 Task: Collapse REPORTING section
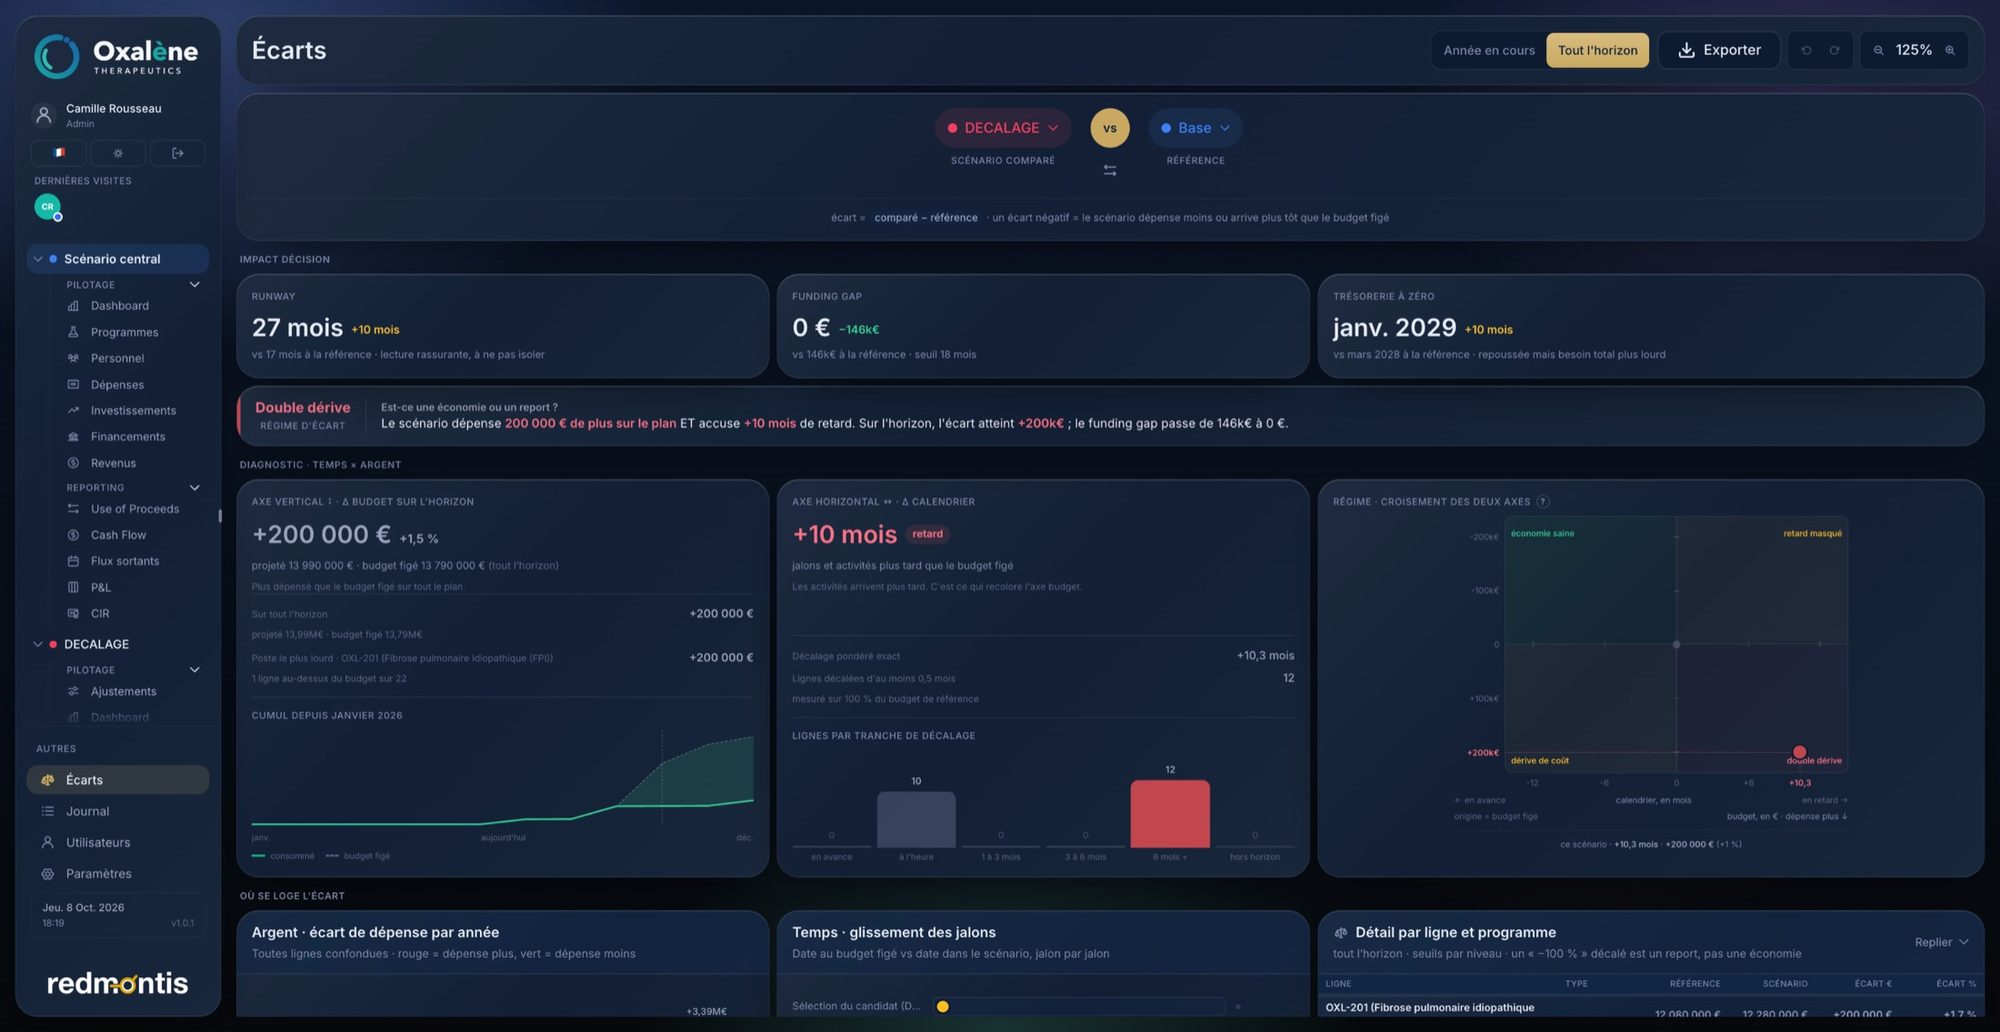click(195, 488)
